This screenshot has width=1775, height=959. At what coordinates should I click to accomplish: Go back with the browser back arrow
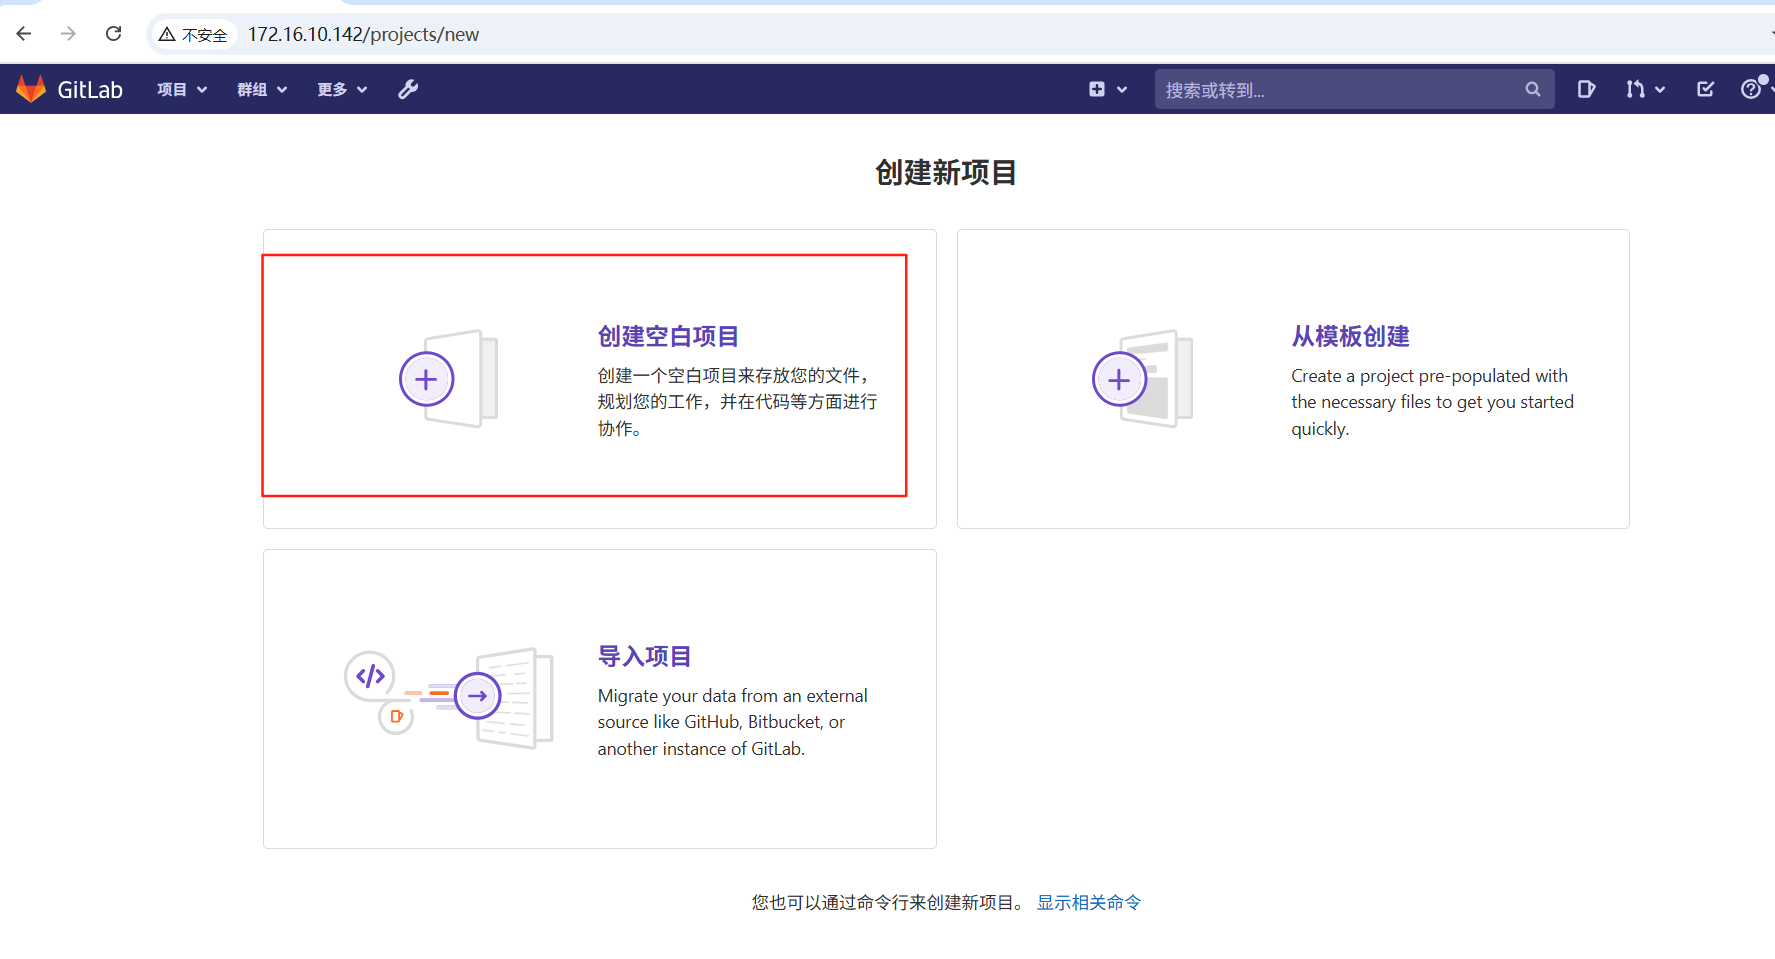(x=24, y=34)
